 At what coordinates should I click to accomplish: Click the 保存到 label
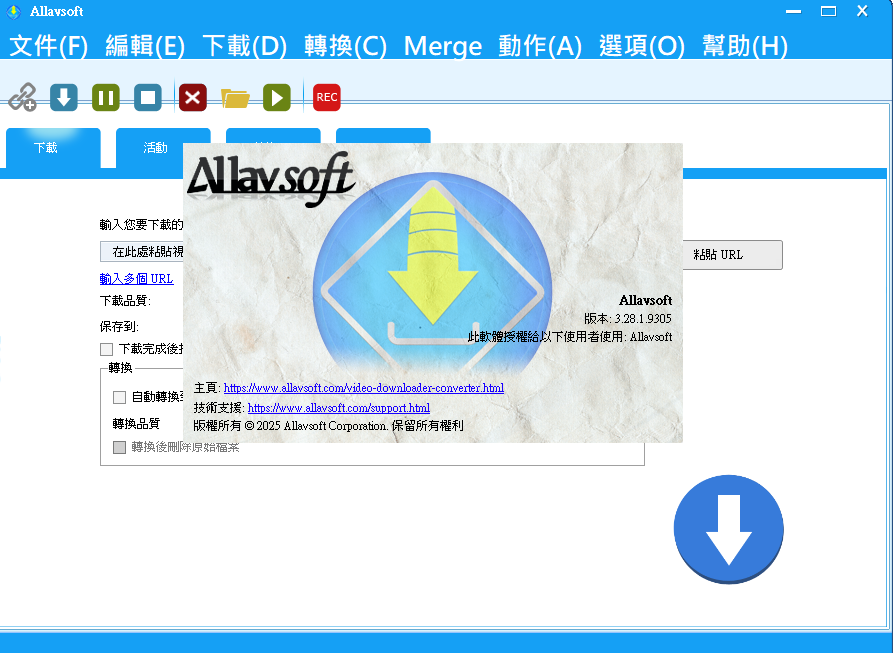119,326
